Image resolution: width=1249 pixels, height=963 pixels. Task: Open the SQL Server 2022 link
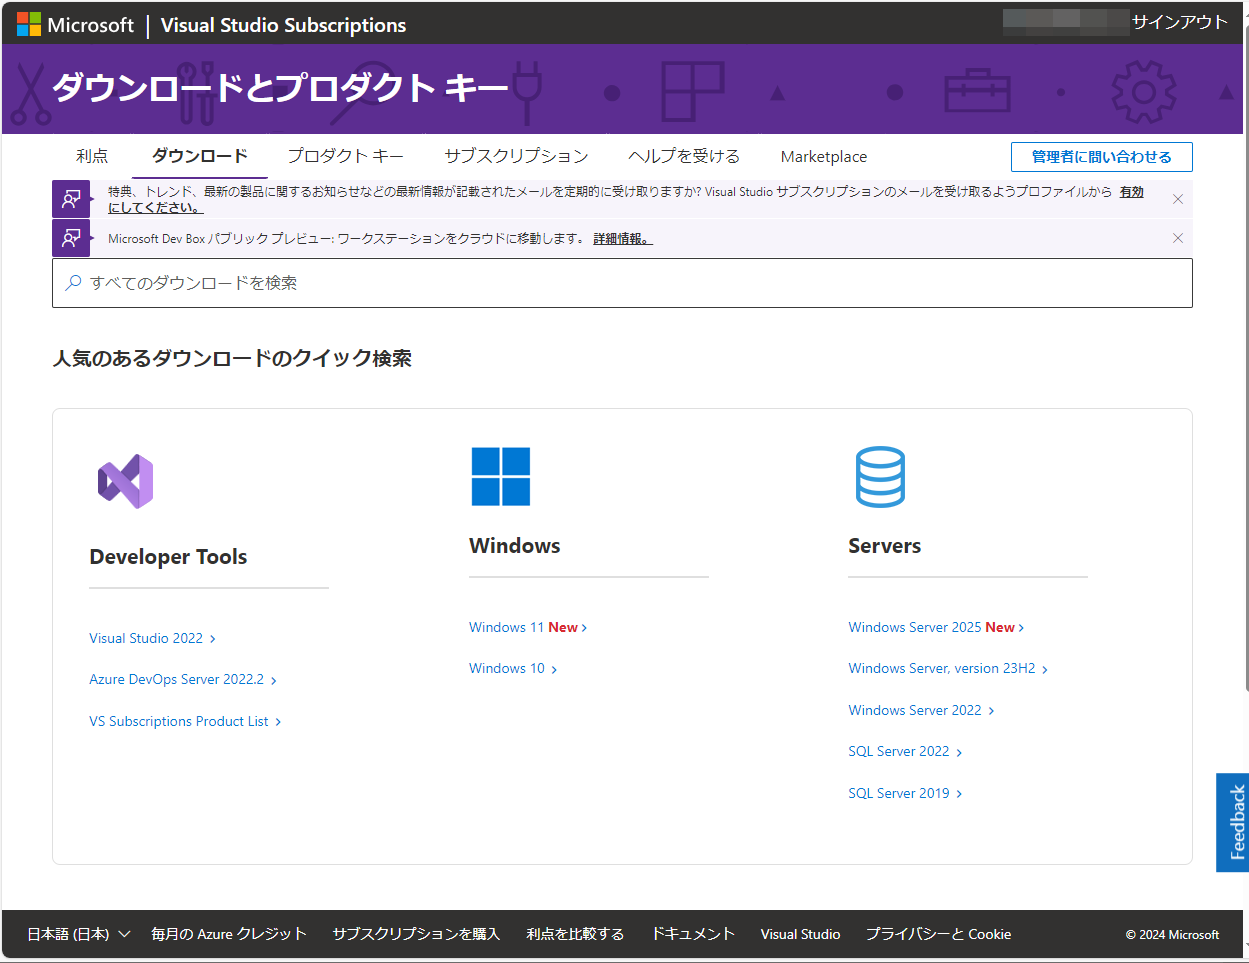[x=905, y=751]
